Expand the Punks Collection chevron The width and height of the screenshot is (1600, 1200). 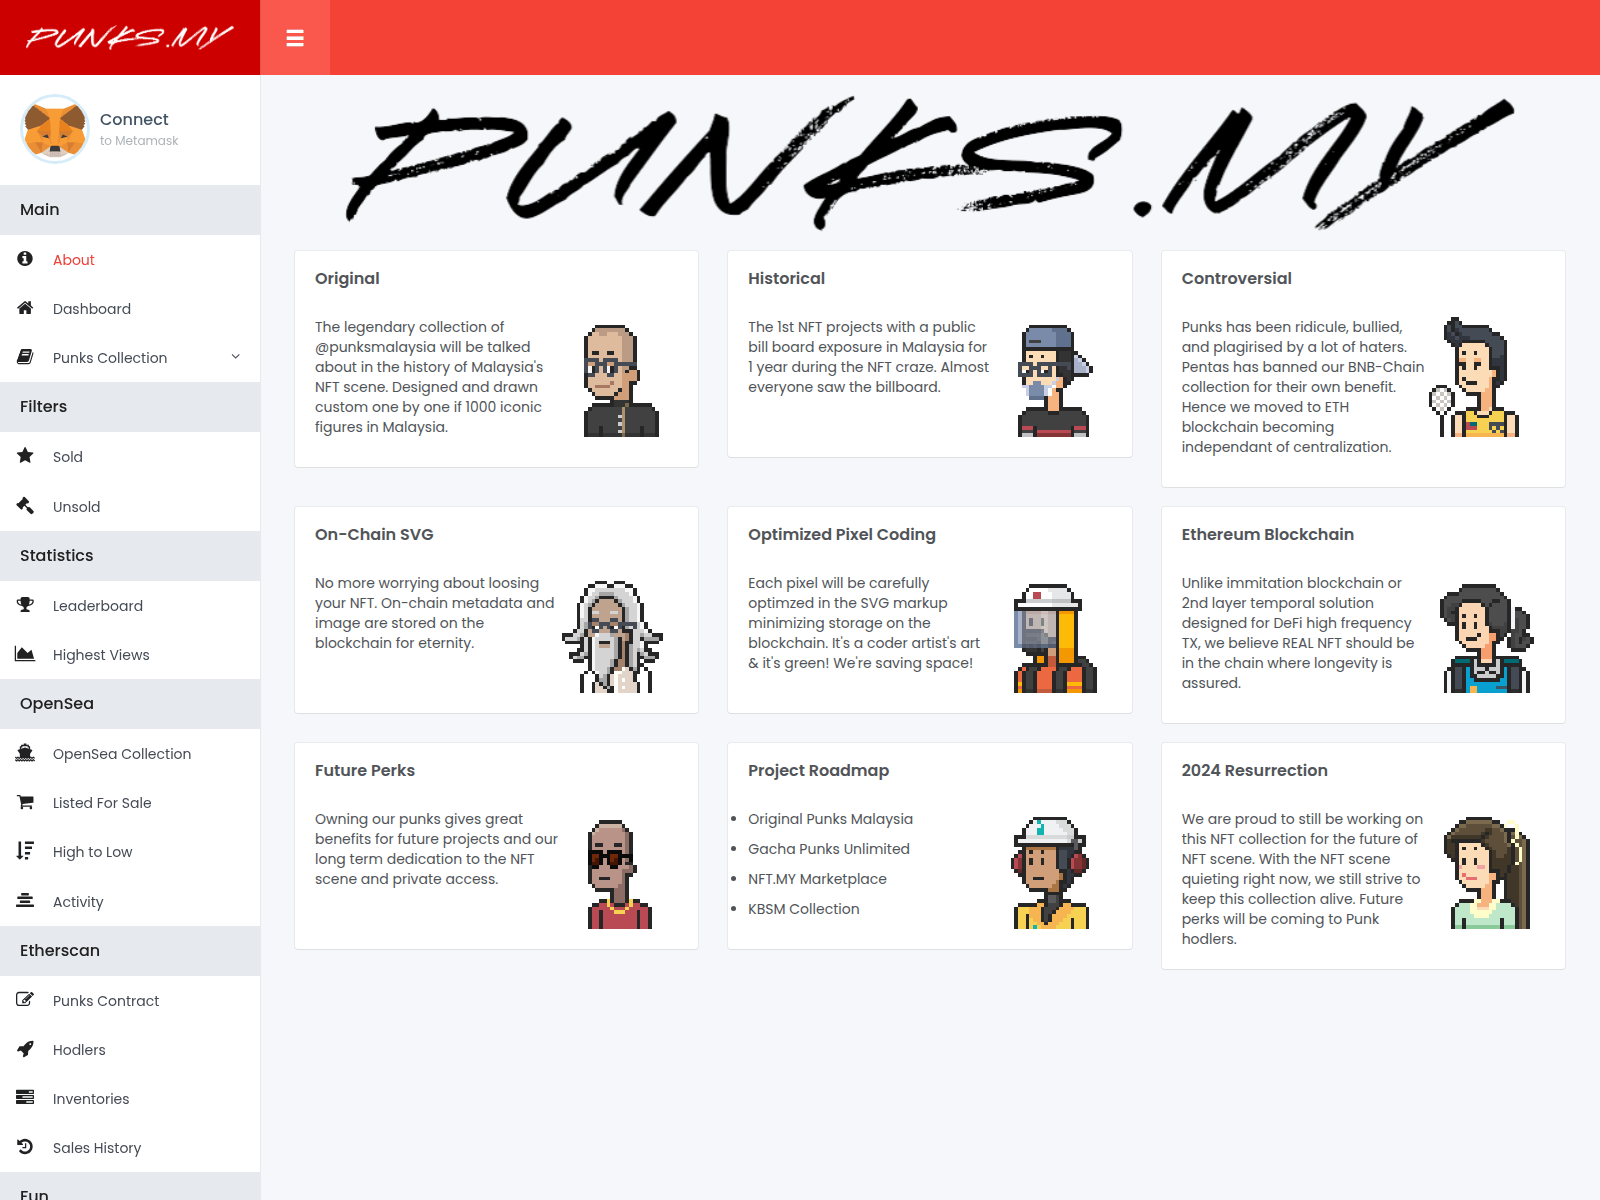coord(236,357)
